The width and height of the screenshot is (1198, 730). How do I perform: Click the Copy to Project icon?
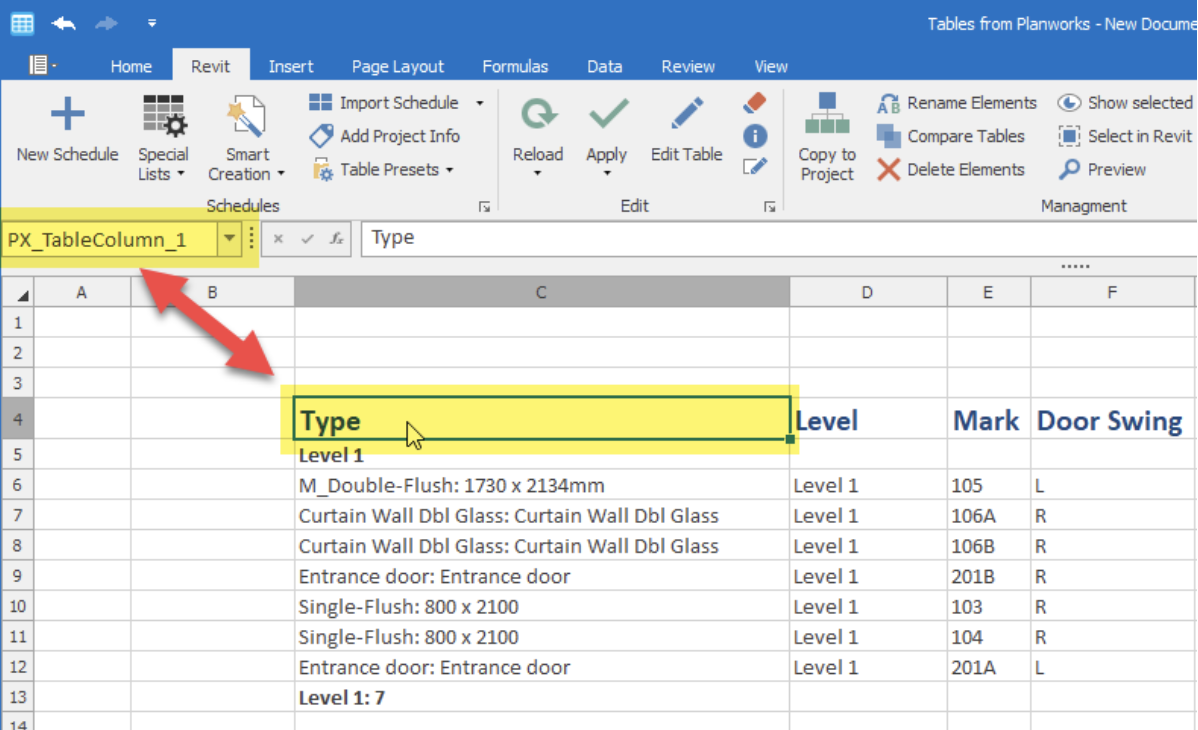click(827, 114)
